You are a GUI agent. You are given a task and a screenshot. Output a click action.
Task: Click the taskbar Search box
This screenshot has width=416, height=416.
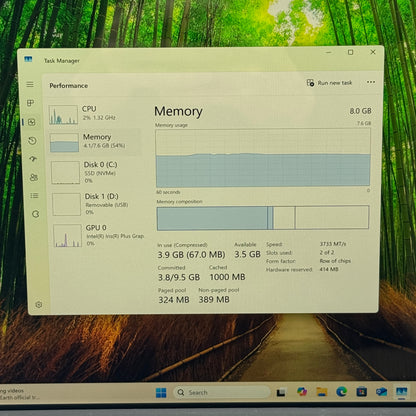coord(222,392)
